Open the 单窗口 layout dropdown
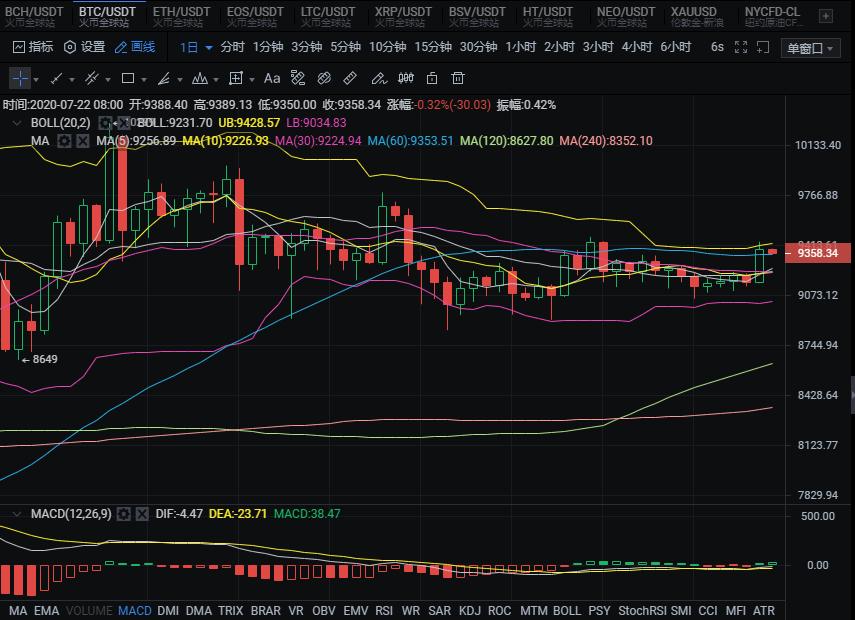This screenshot has height=620, width=855. click(810, 48)
